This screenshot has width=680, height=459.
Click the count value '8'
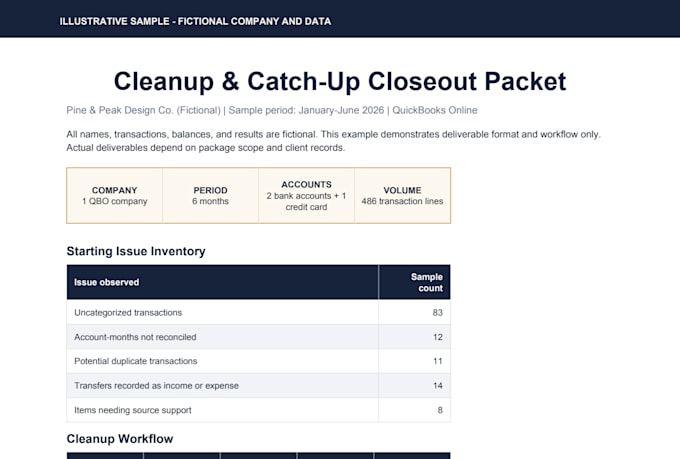(440, 410)
